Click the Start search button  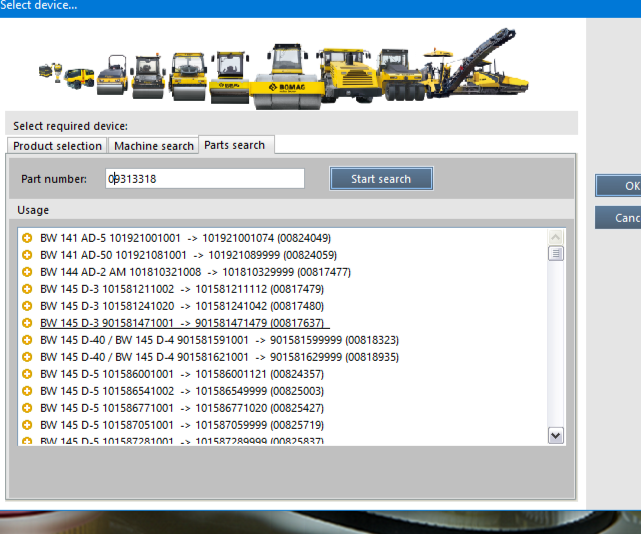pyautogui.click(x=381, y=179)
